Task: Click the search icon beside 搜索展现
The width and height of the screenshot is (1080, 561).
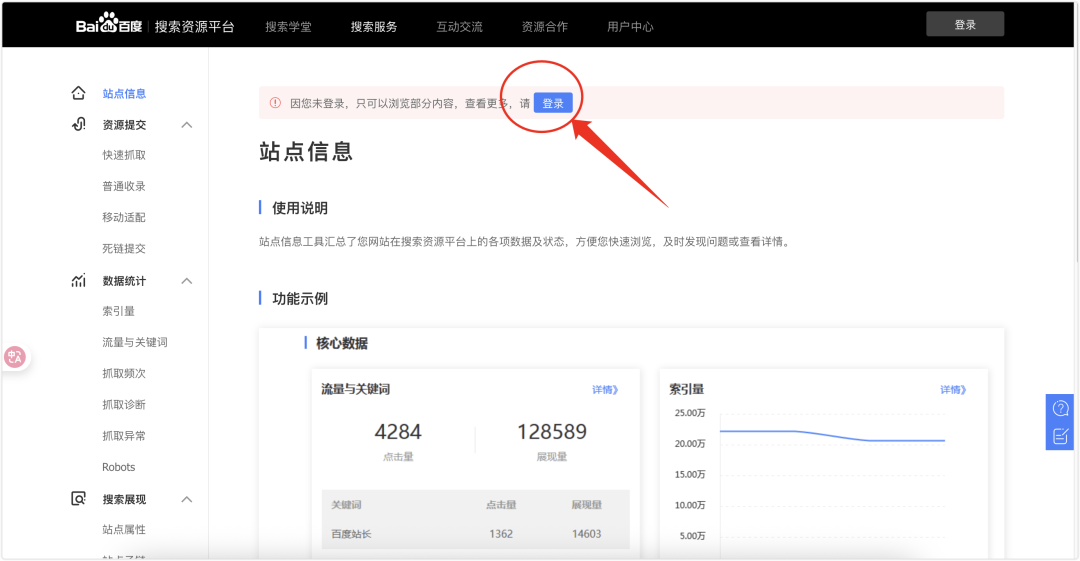Action: point(79,498)
